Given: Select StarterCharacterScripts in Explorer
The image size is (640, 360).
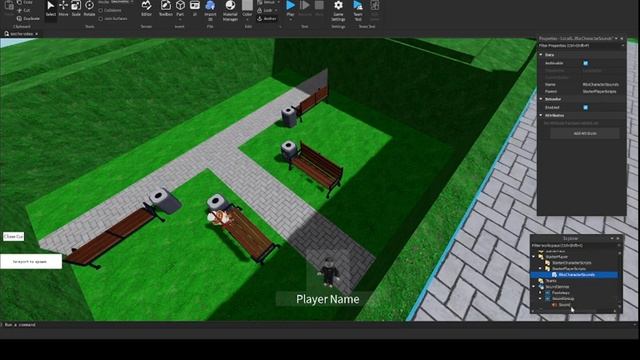Looking at the screenshot, I should point(571,263).
